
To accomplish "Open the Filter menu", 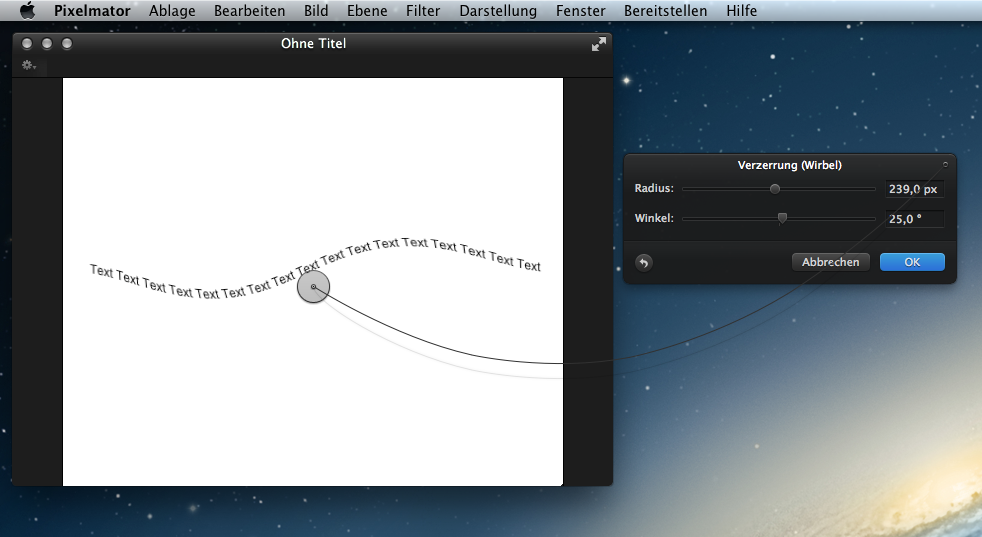I will (423, 11).
